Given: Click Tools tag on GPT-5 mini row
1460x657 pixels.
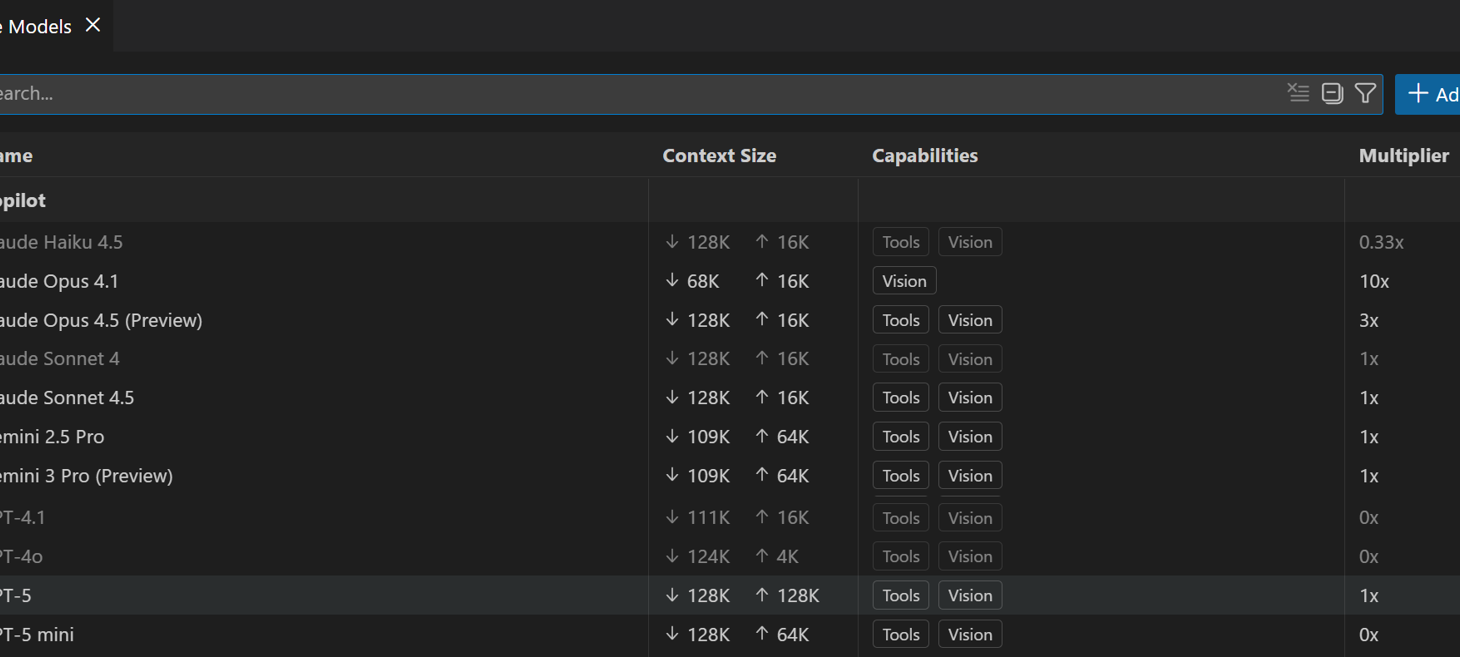Looking at the screenshot, I should [x=901, y=634].
